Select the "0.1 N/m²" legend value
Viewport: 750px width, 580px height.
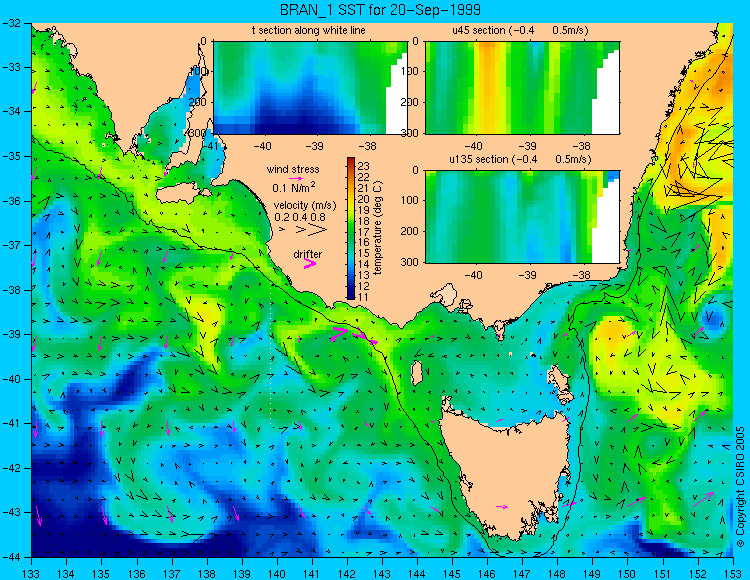tap(294, 187)
